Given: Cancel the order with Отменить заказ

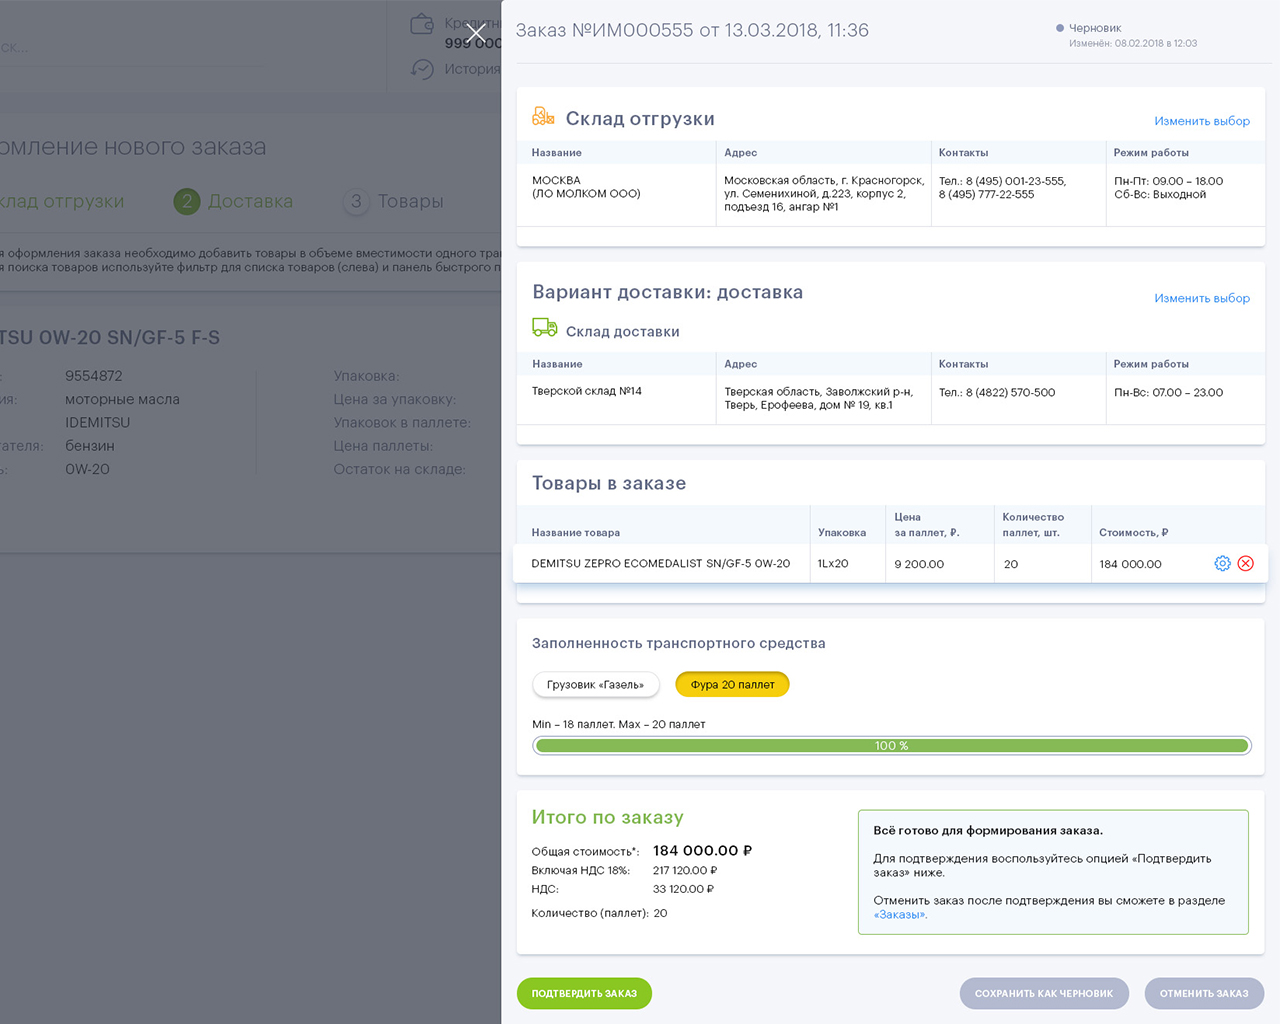Looking at the screenshot, I should coord(1204,993).
